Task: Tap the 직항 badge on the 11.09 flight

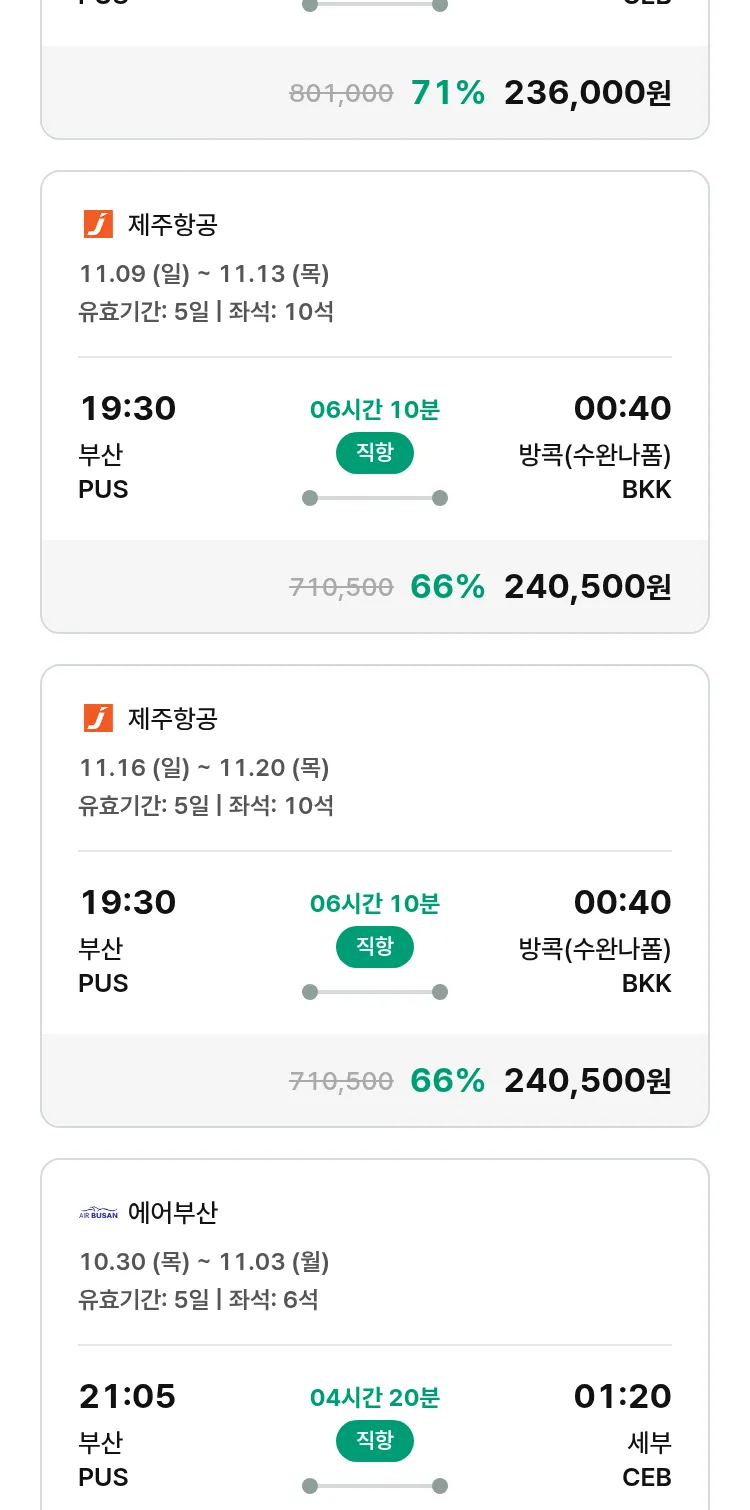Action: point(374,453)
